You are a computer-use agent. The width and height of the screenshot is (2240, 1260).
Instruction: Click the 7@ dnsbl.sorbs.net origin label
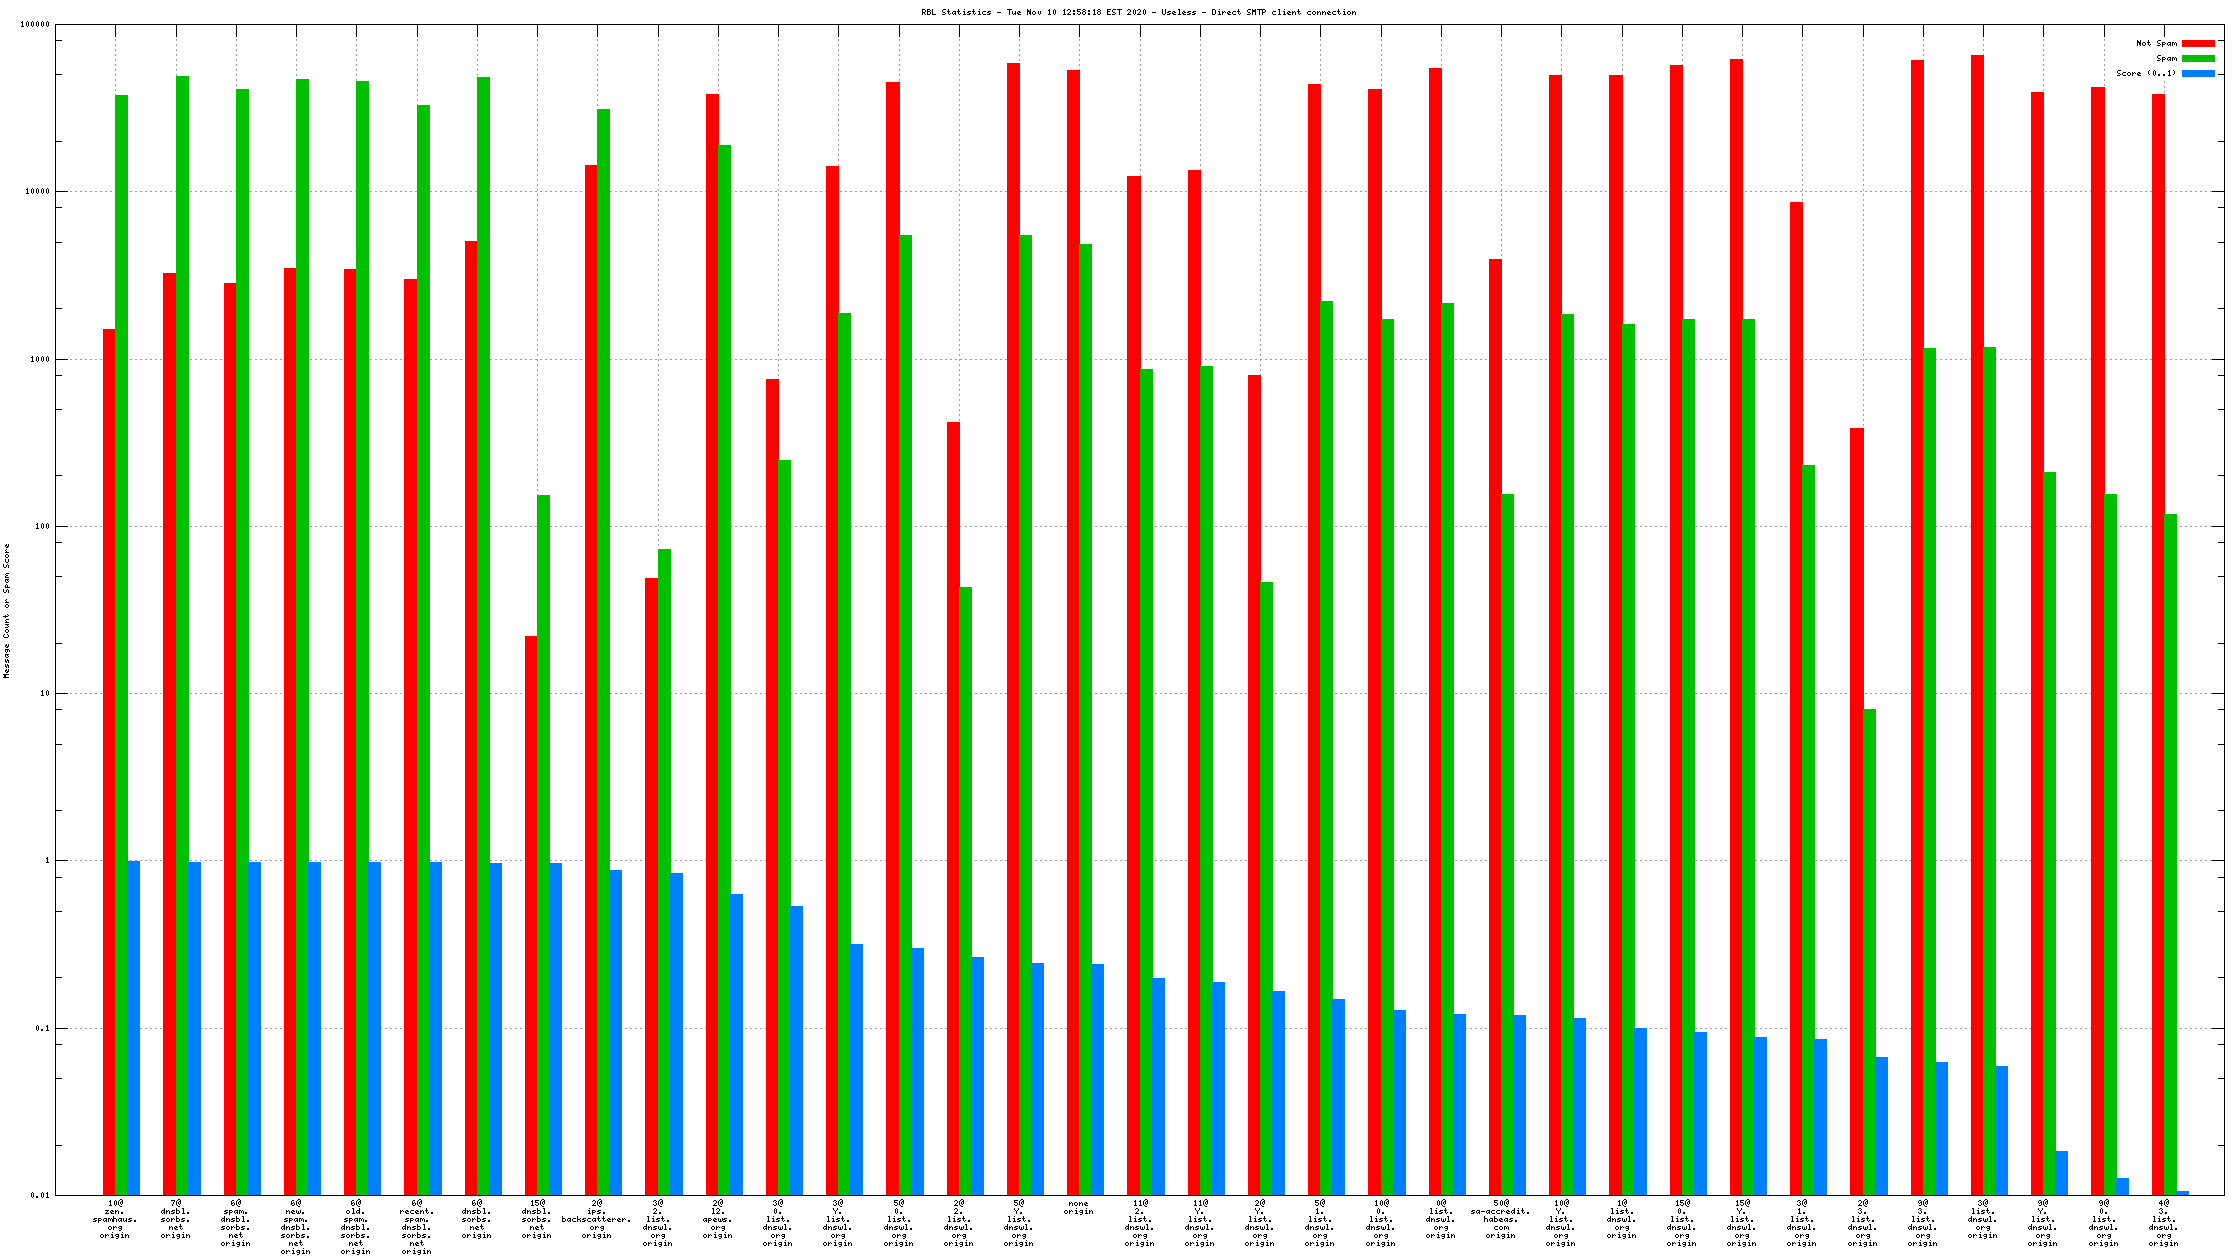[176, 1219]
